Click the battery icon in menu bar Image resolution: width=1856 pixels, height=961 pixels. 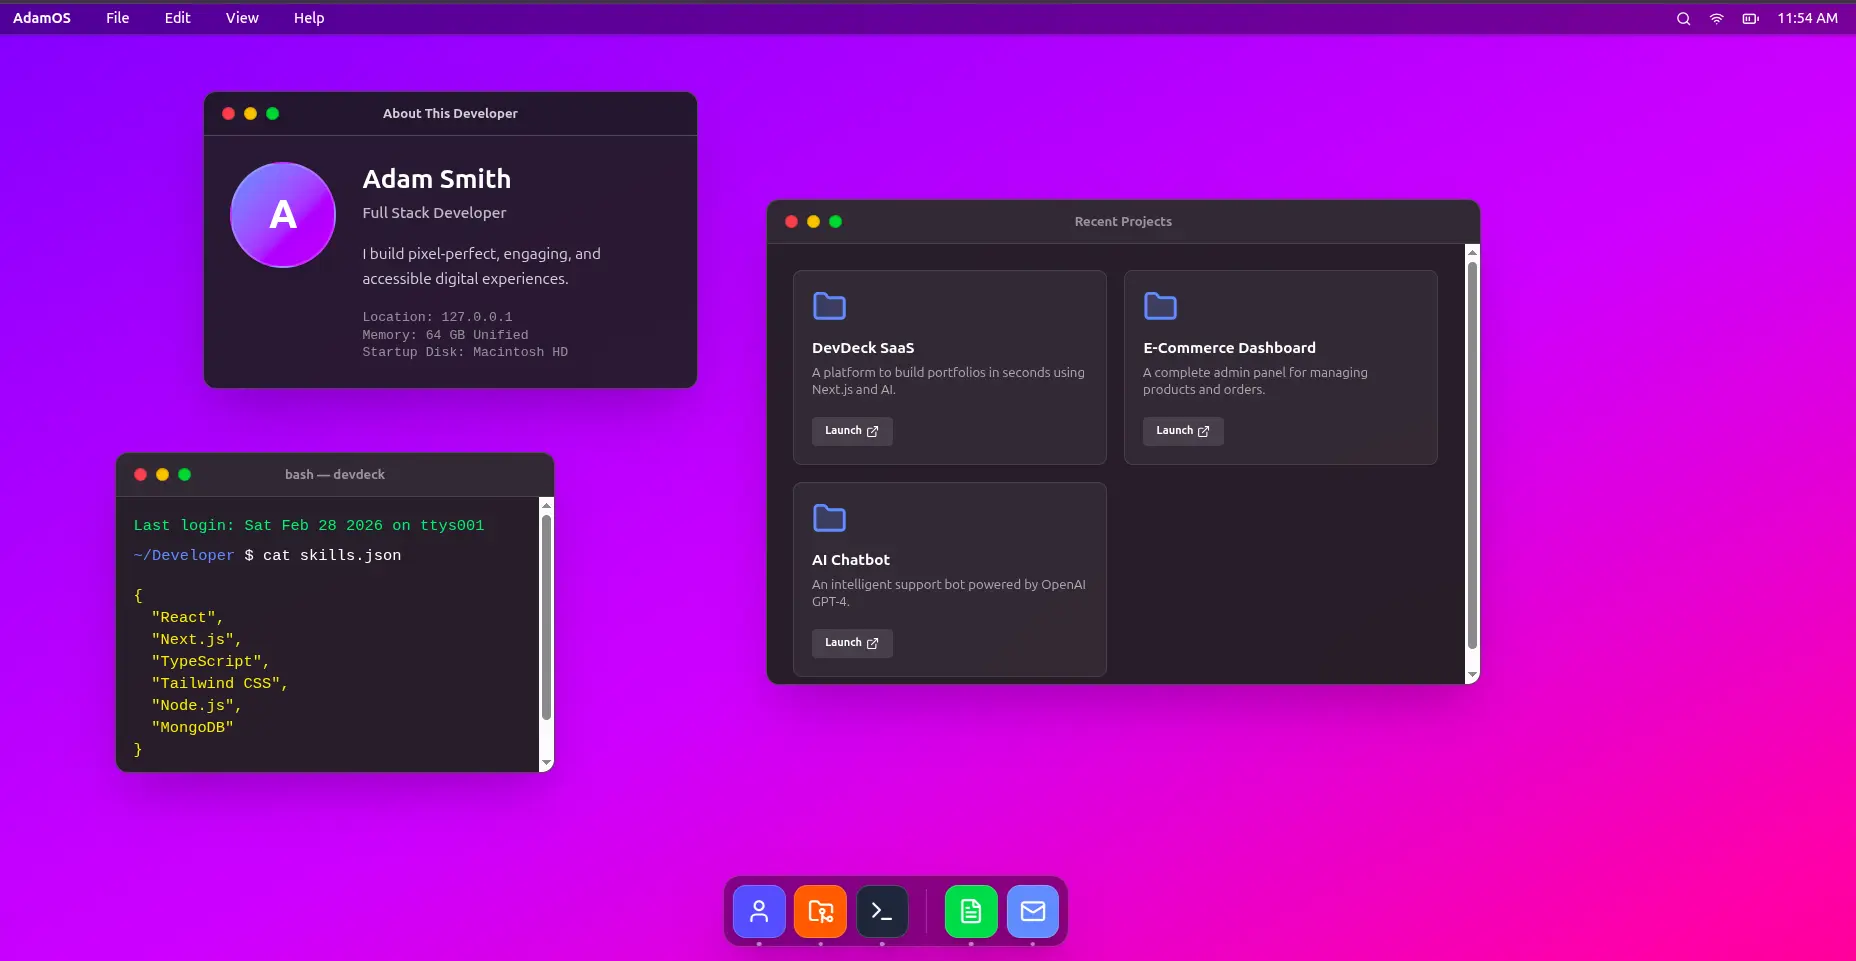pyautogui.click(x=1750, y=18)
